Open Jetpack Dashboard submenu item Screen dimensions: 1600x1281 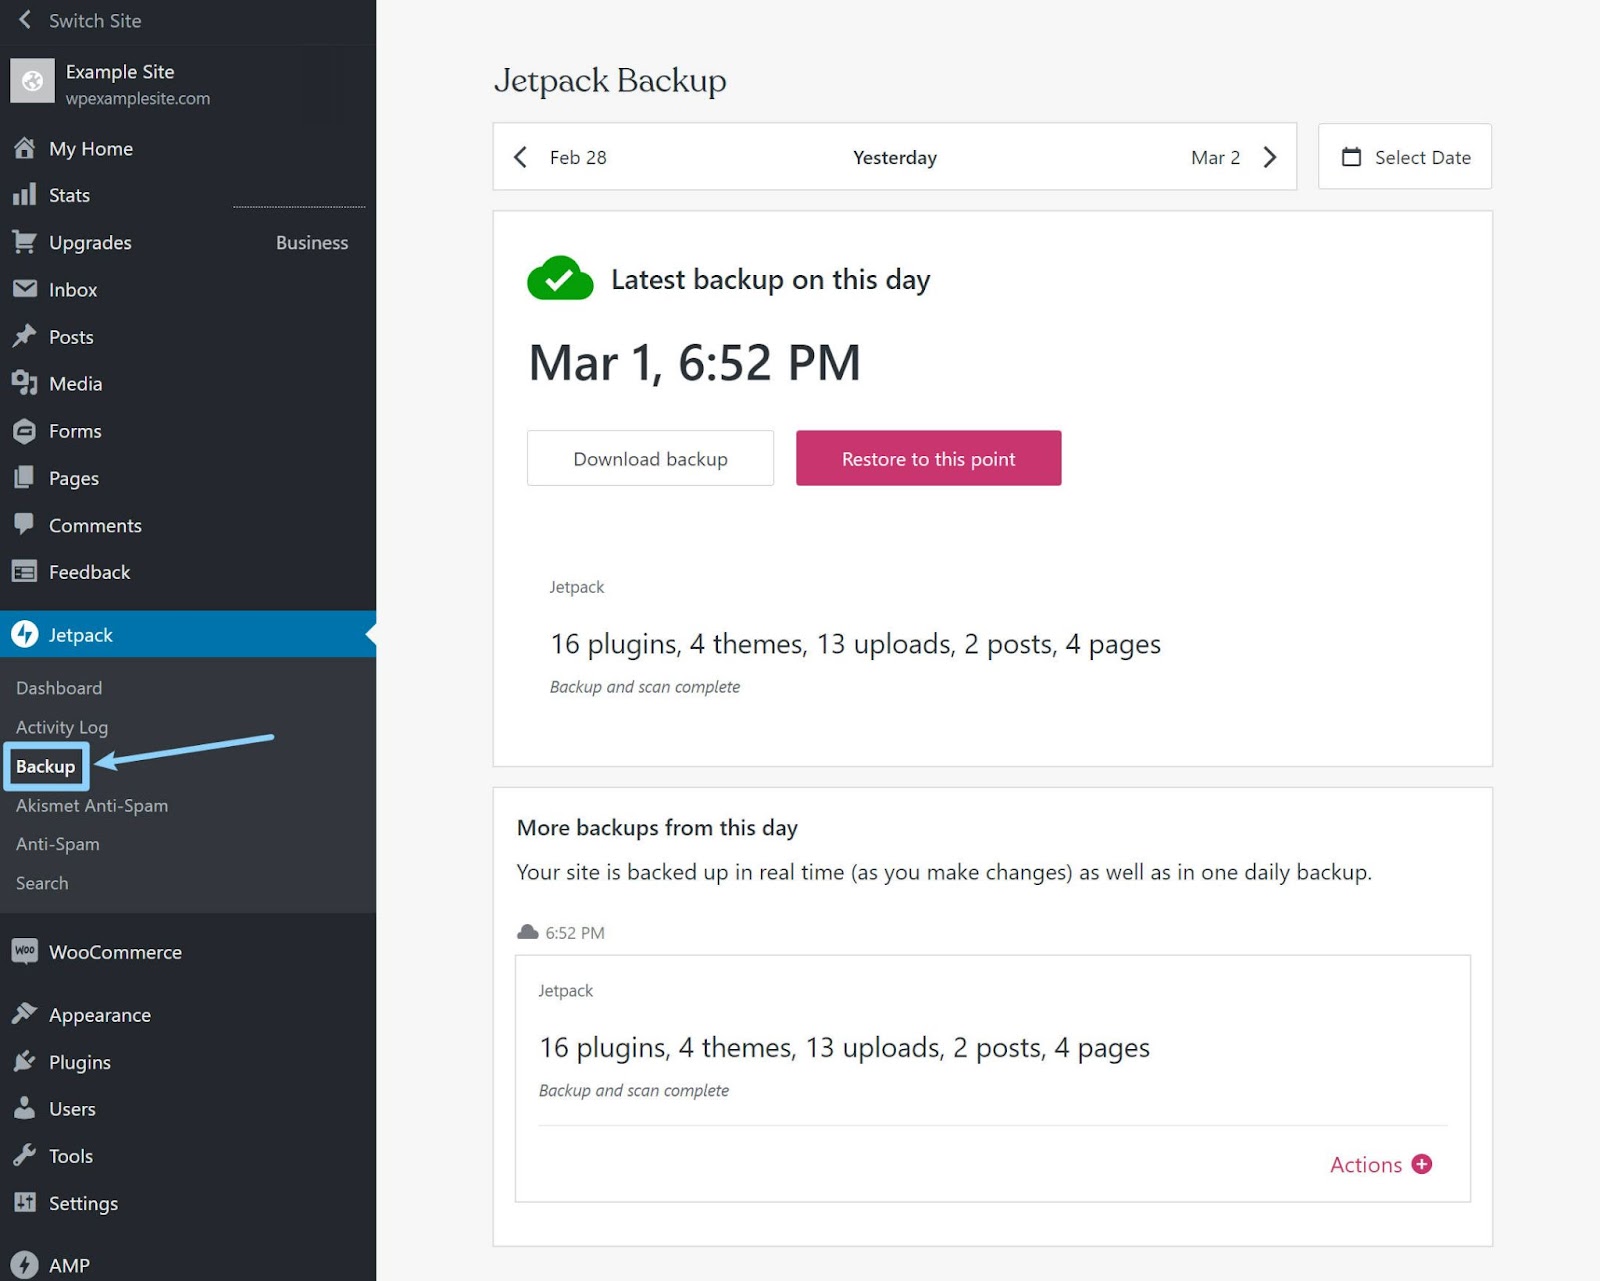point(59,688)
